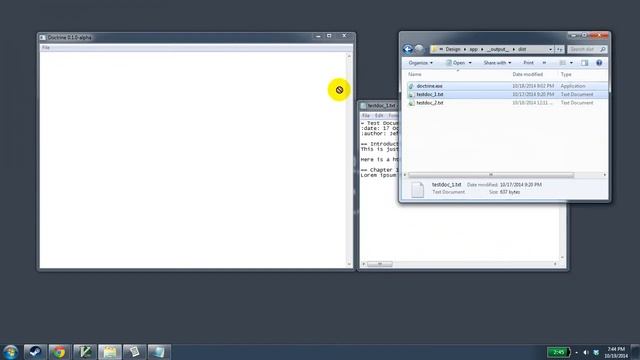Click Notepad horizontal scrollbar thumb

(x=380, y=264)
